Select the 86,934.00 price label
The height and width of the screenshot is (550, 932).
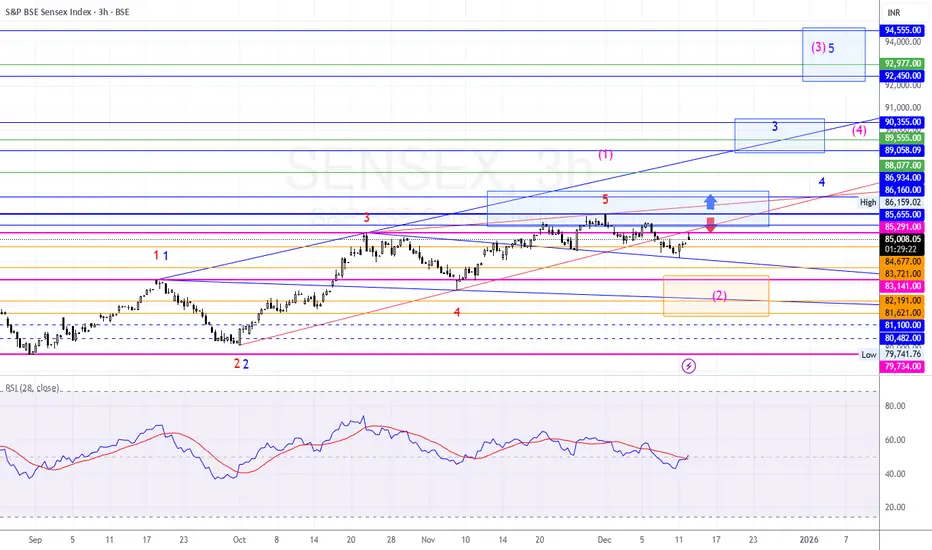(x=903, y=178)
